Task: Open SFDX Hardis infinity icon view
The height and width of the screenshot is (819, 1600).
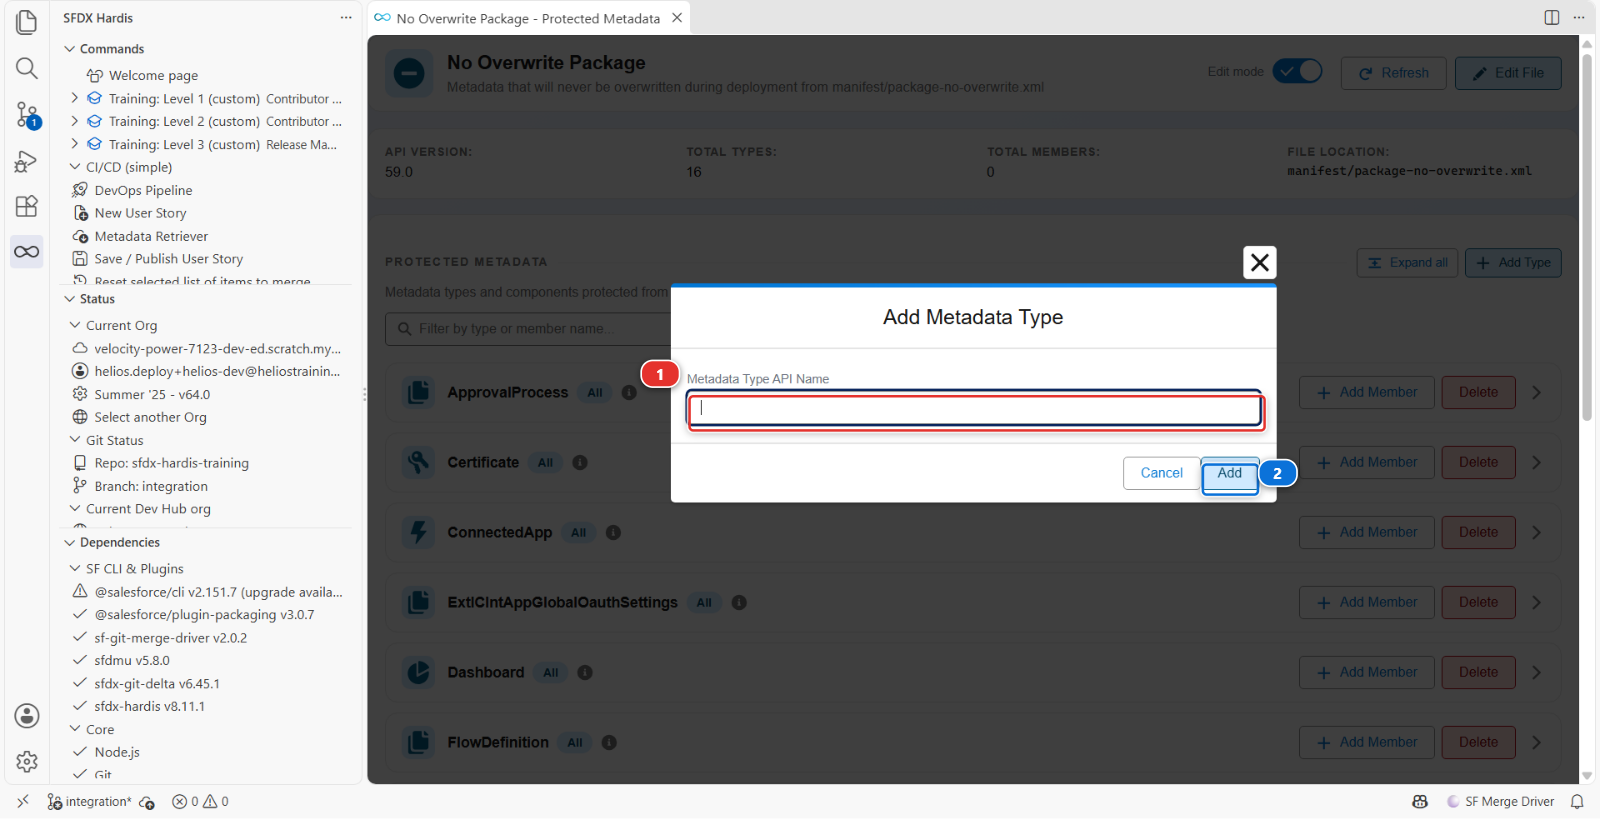Action: 27,251
